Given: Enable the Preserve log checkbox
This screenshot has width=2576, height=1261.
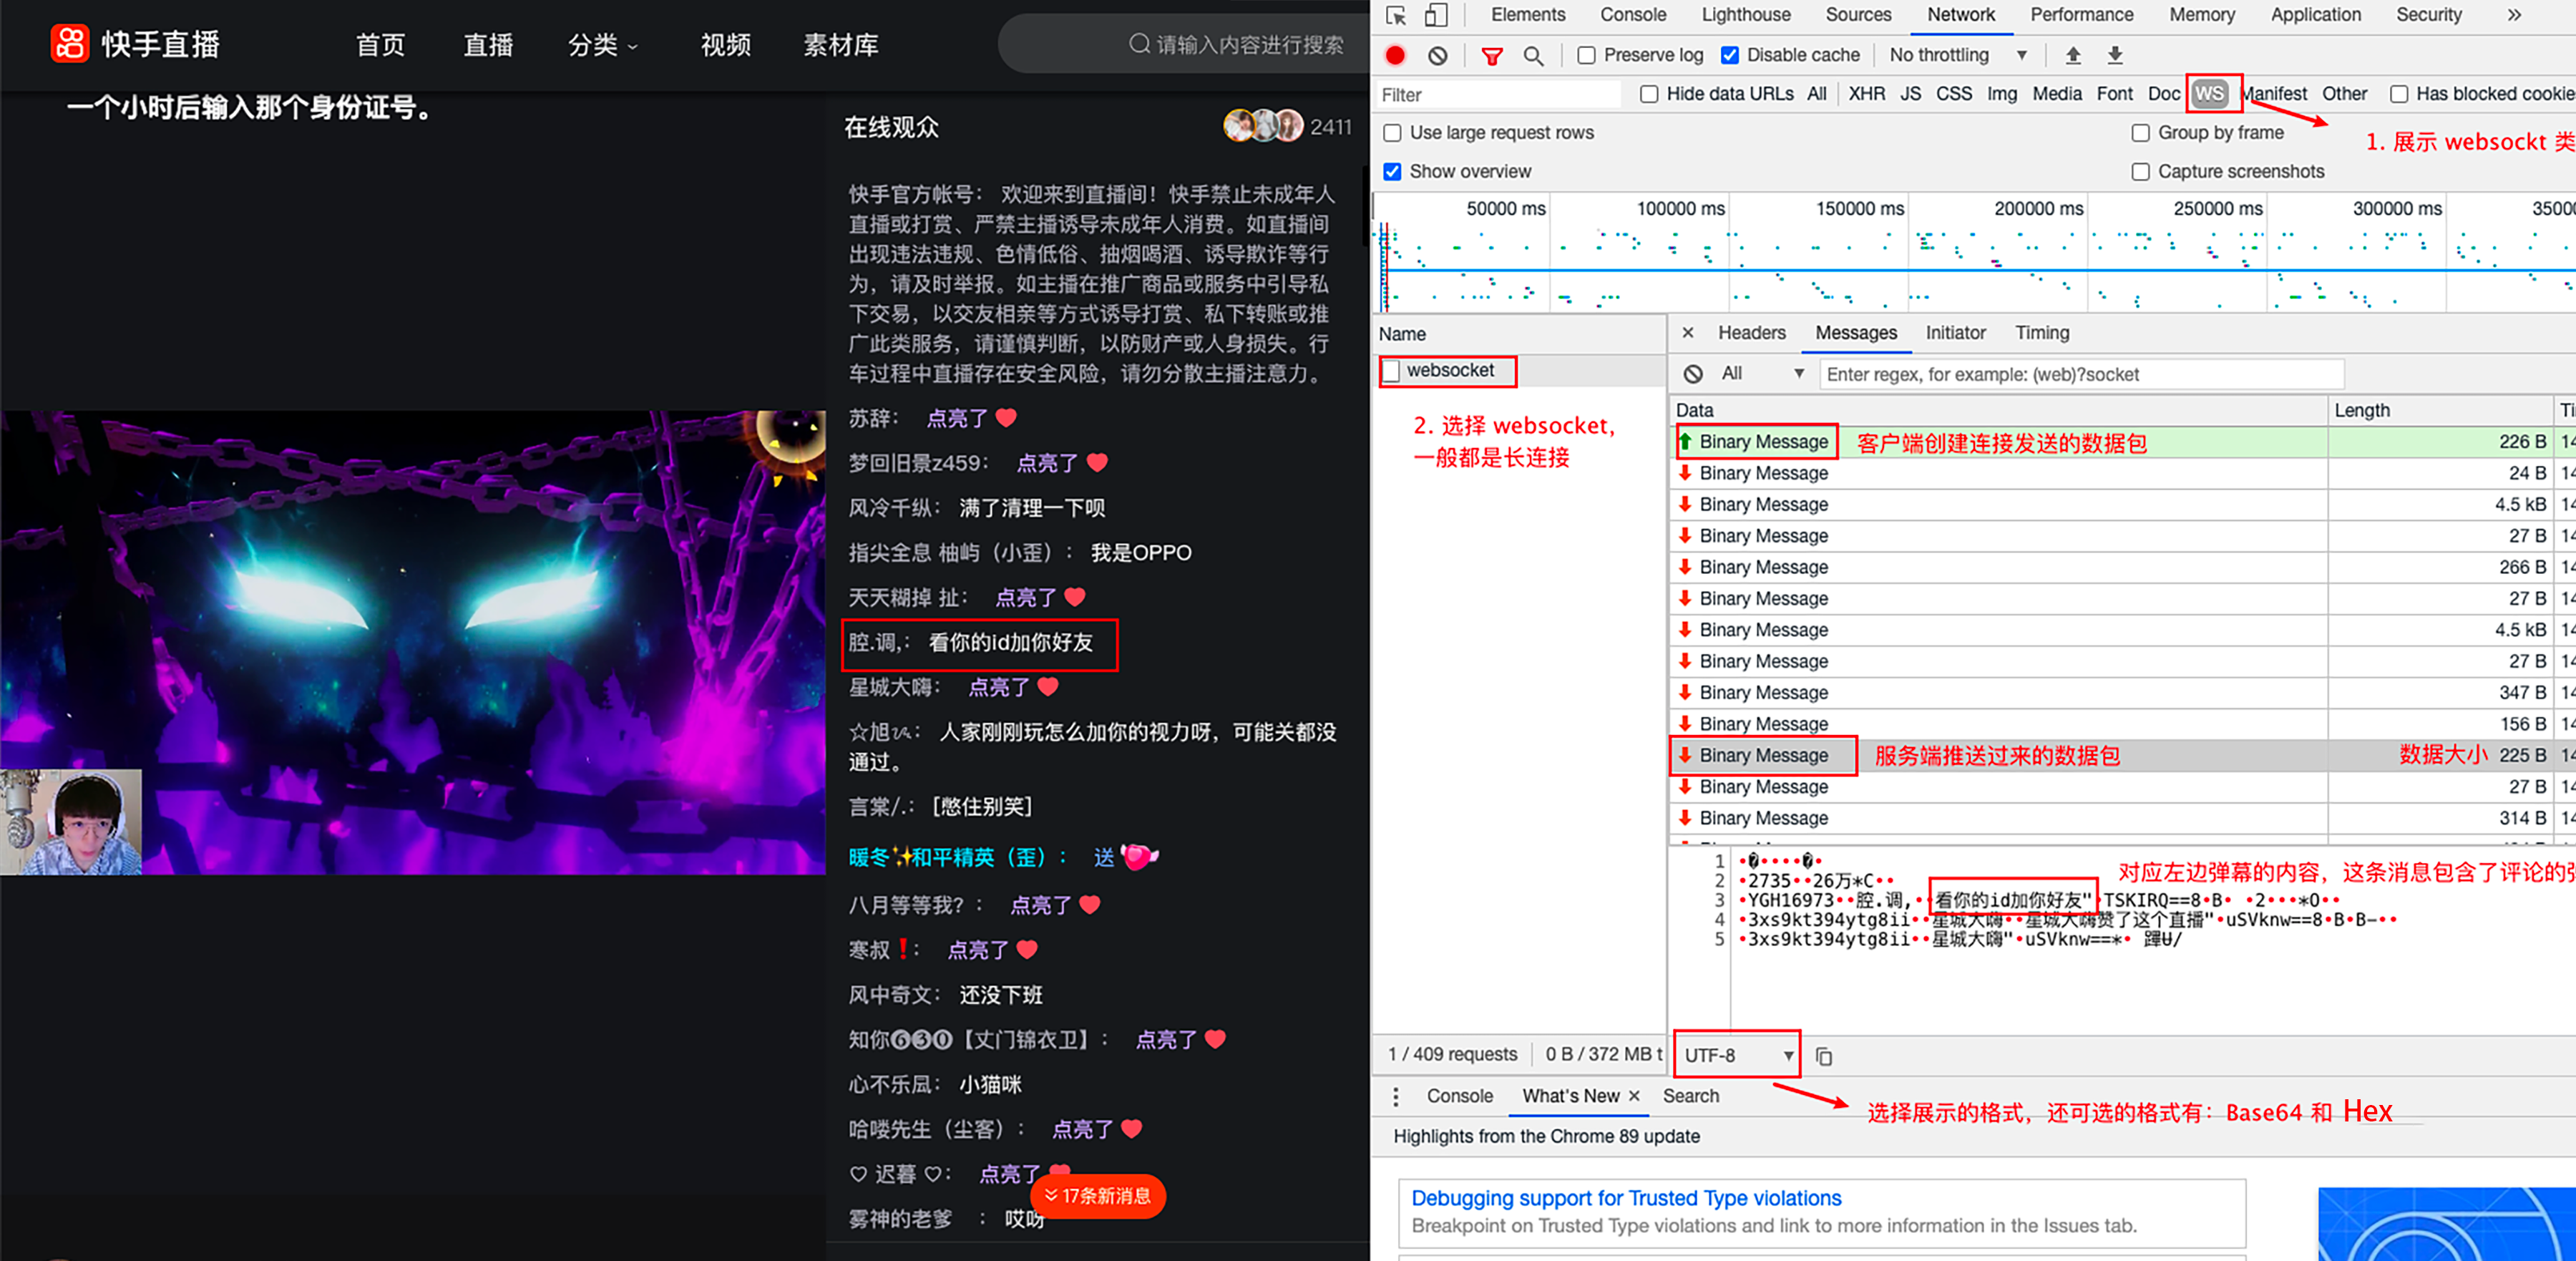Looking at the screenshot, I should tap(1586, 56).
